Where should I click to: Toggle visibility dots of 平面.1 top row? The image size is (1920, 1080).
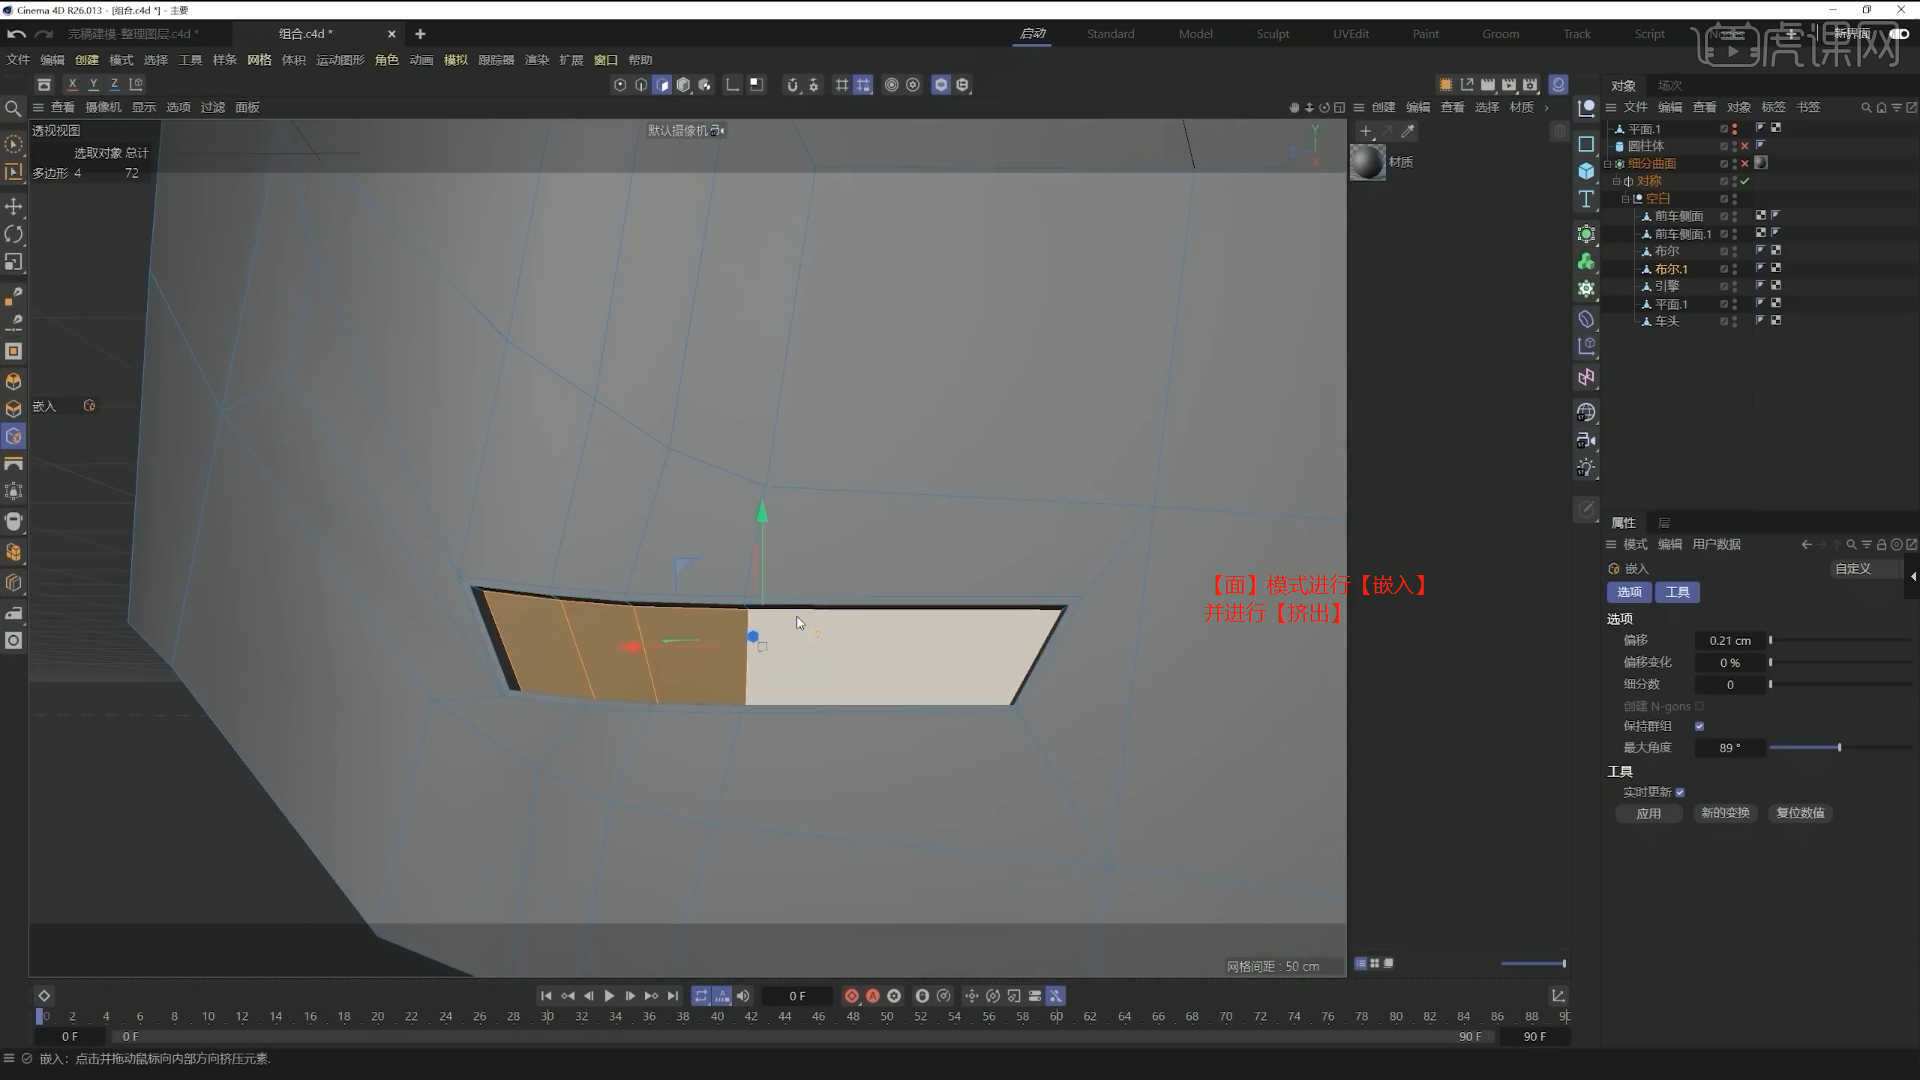click(1734, 129)
